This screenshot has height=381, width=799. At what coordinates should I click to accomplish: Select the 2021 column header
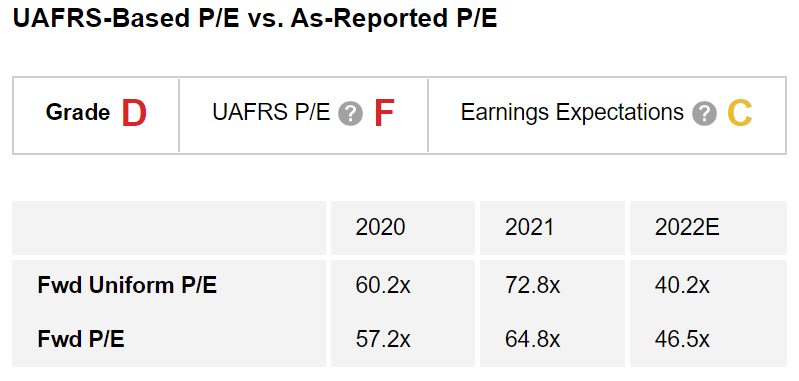(529, 227)
